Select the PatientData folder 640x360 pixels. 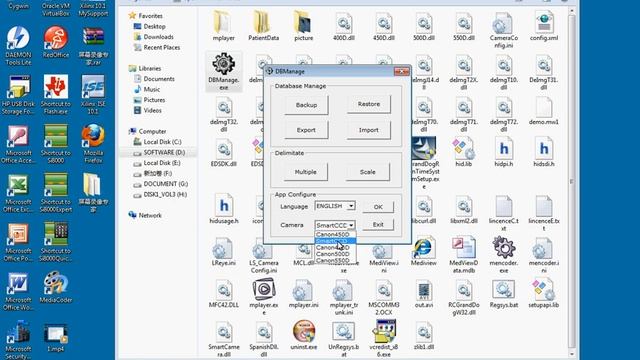click(264, 26)
